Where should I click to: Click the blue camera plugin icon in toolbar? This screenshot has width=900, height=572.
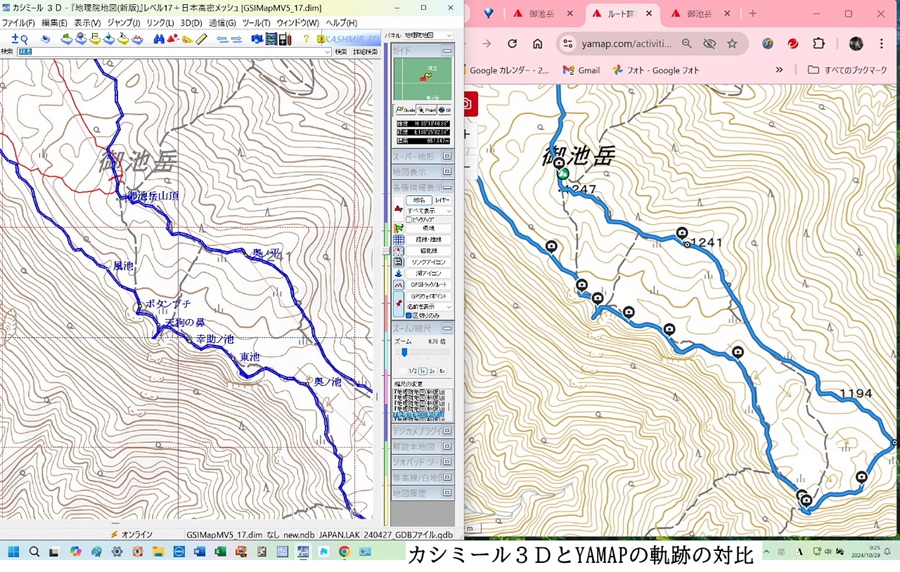click(257, 39)
